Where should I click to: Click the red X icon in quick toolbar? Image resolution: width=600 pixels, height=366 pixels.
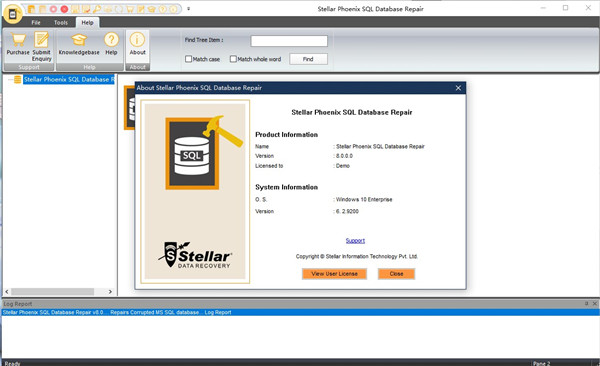tap(64, 9)
